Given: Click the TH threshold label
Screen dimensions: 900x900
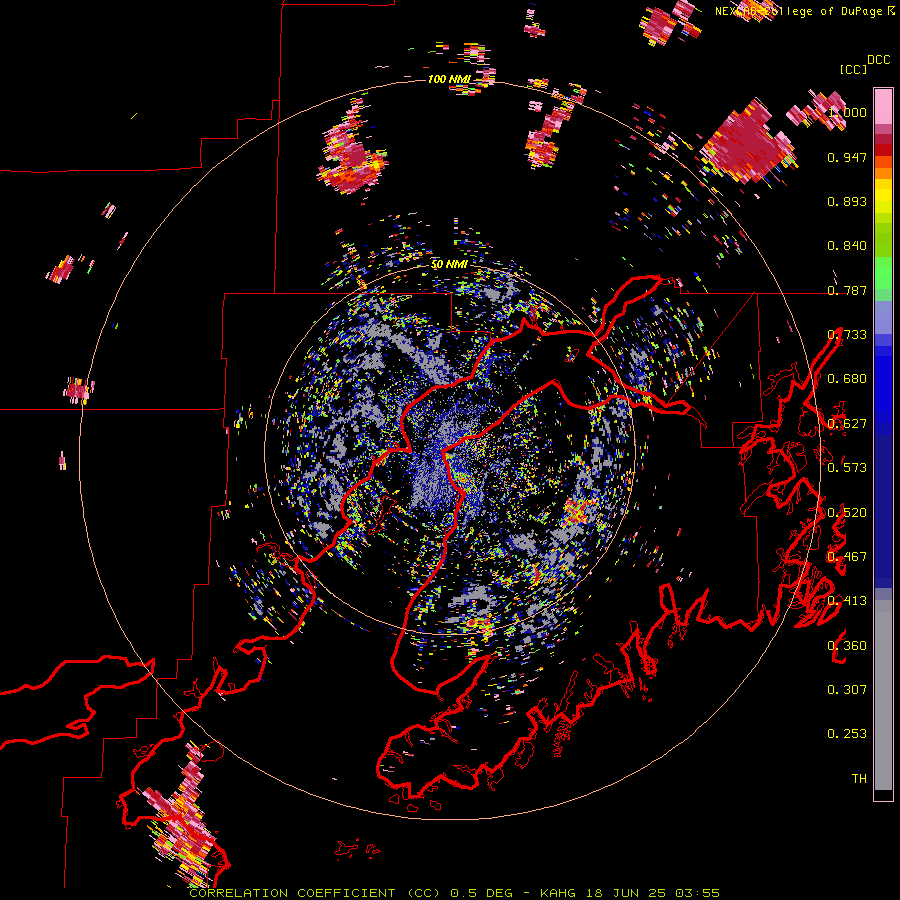Looking at the screenshot, I should (859, 779).
